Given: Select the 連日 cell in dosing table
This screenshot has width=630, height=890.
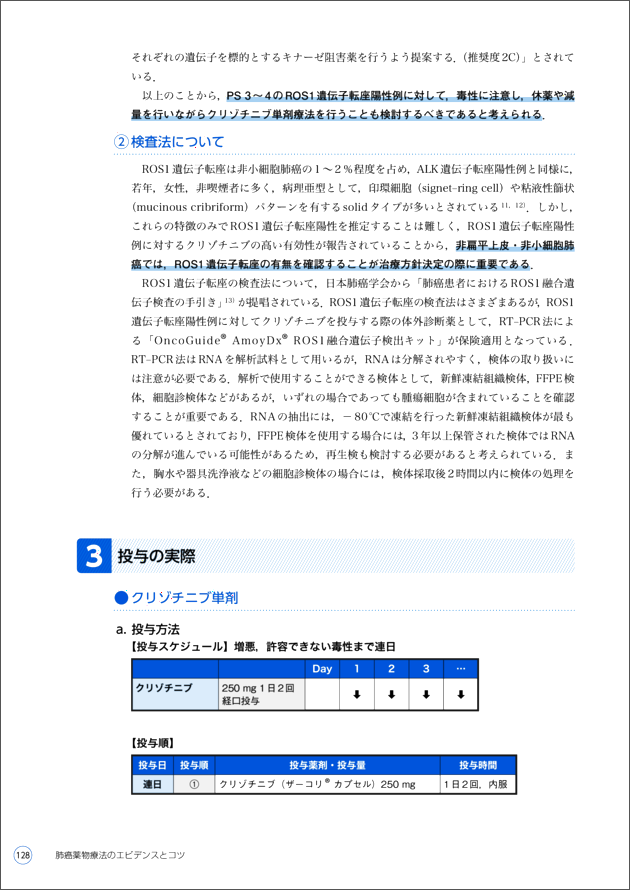Looking at the screenshot, I should (152, 785).
